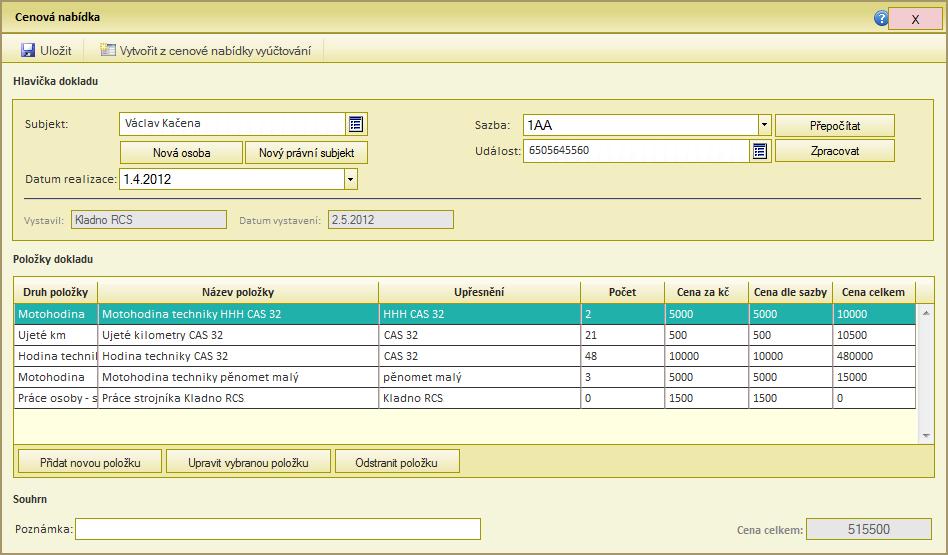Click the Přepočítat button
Screen dimensions: 948x555
click(x=835, y=126)
